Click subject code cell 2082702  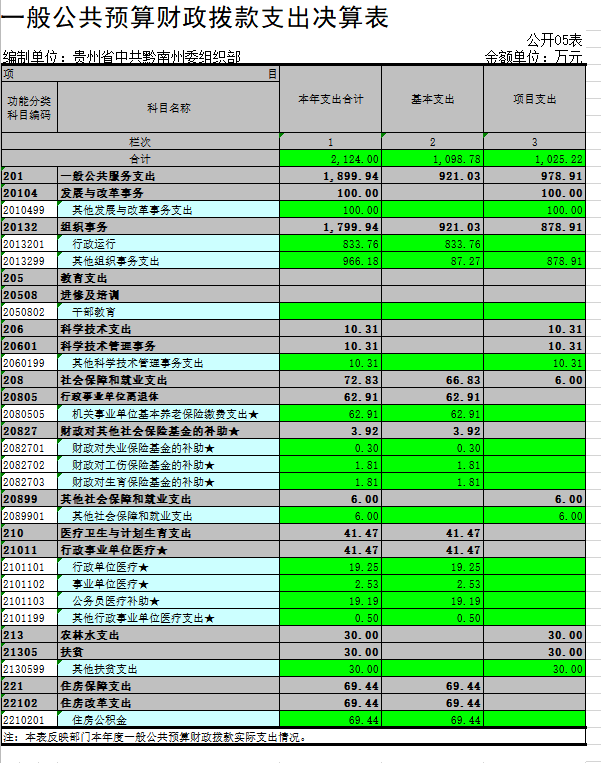29,465
